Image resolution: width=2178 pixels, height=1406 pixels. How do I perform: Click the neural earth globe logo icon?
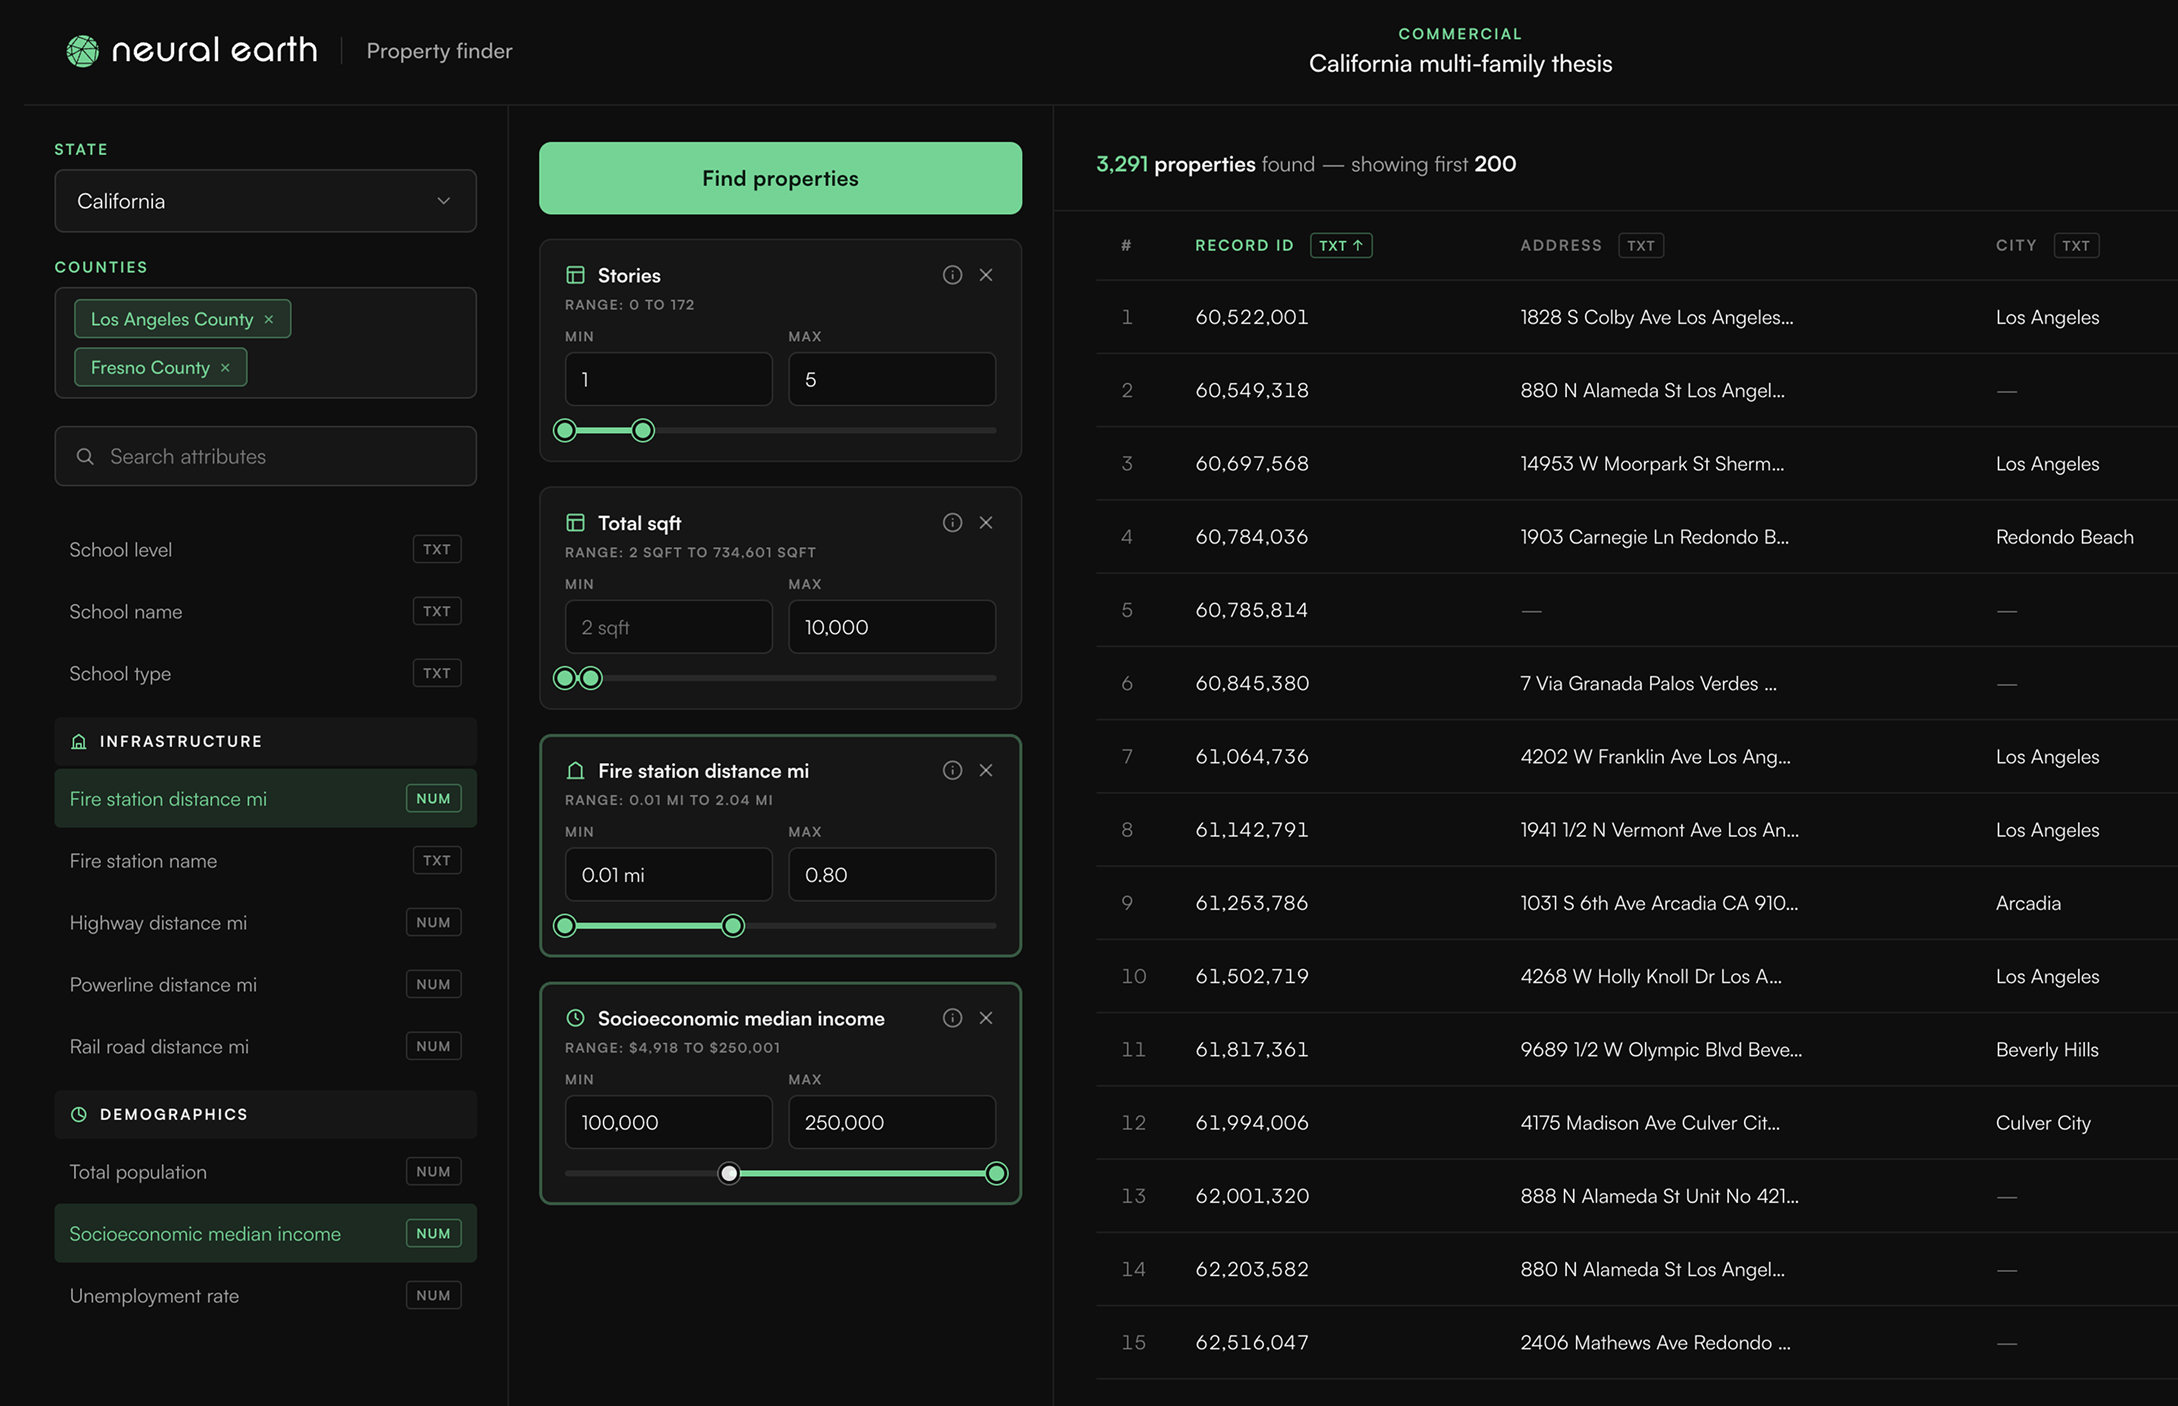tap(83, 51)
